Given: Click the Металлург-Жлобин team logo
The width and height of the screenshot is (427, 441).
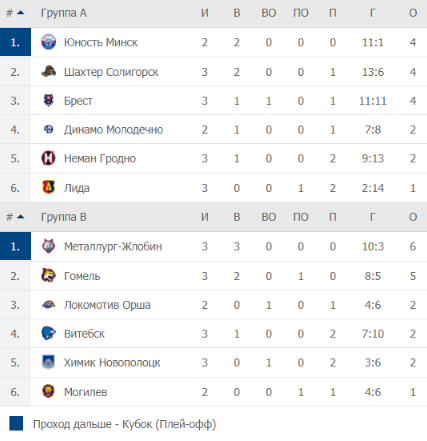Looking at the screenshot, I should click(48, 246).
